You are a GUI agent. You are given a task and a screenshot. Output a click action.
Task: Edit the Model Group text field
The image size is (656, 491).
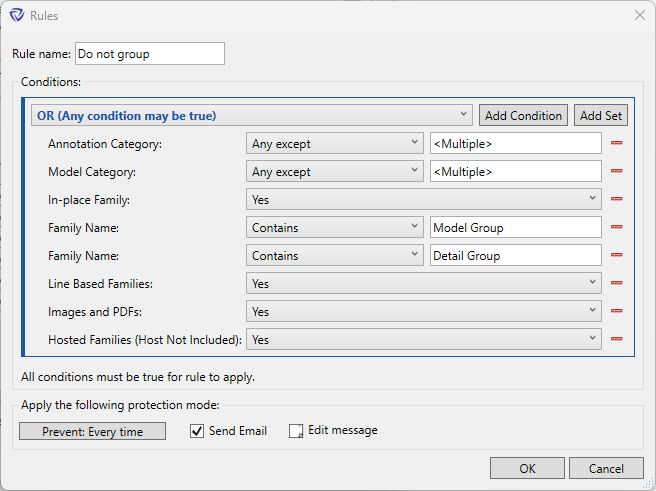[x=516, y=228]
